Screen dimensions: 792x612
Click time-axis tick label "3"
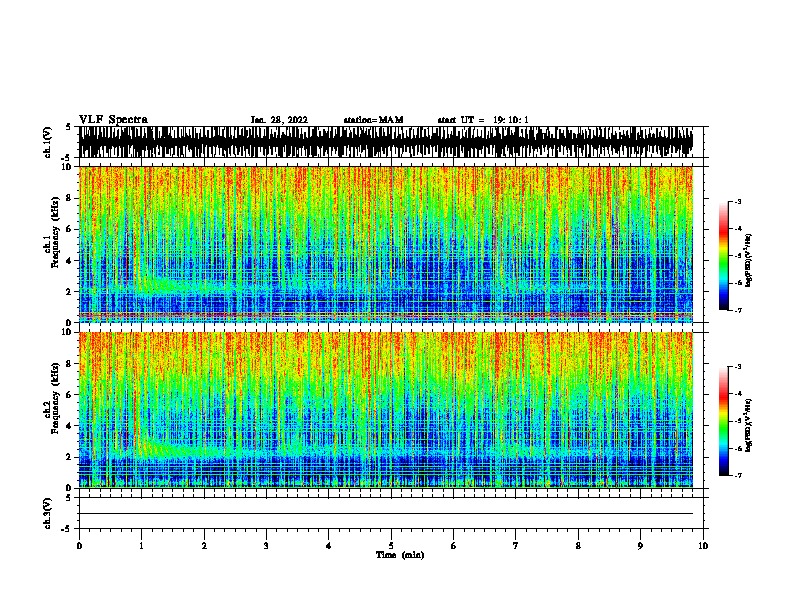[266, 546]
